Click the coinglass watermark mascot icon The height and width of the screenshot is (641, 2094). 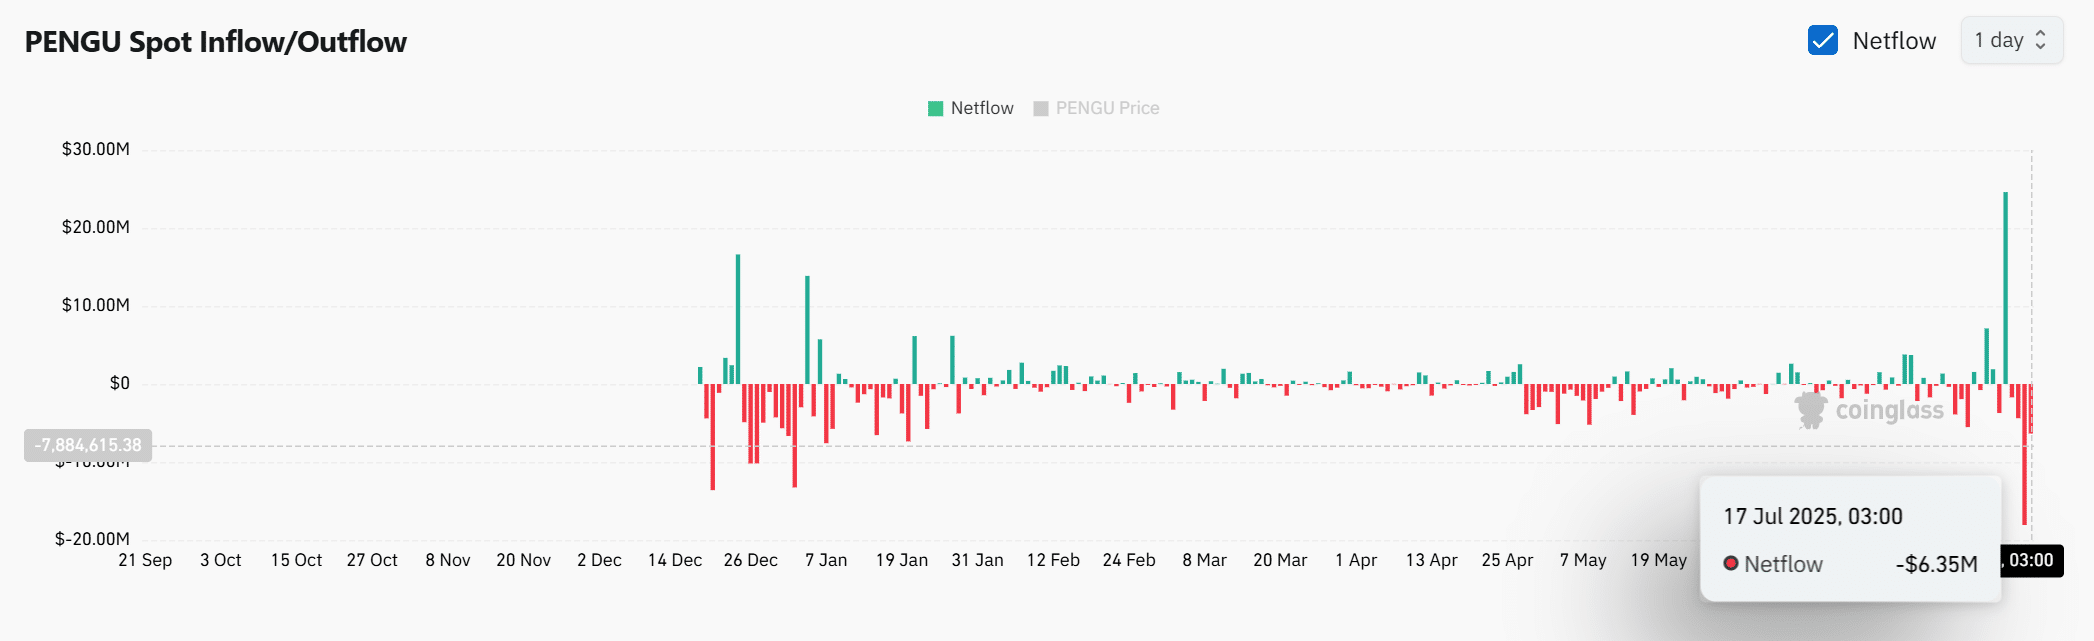(x=1810, y=410)
